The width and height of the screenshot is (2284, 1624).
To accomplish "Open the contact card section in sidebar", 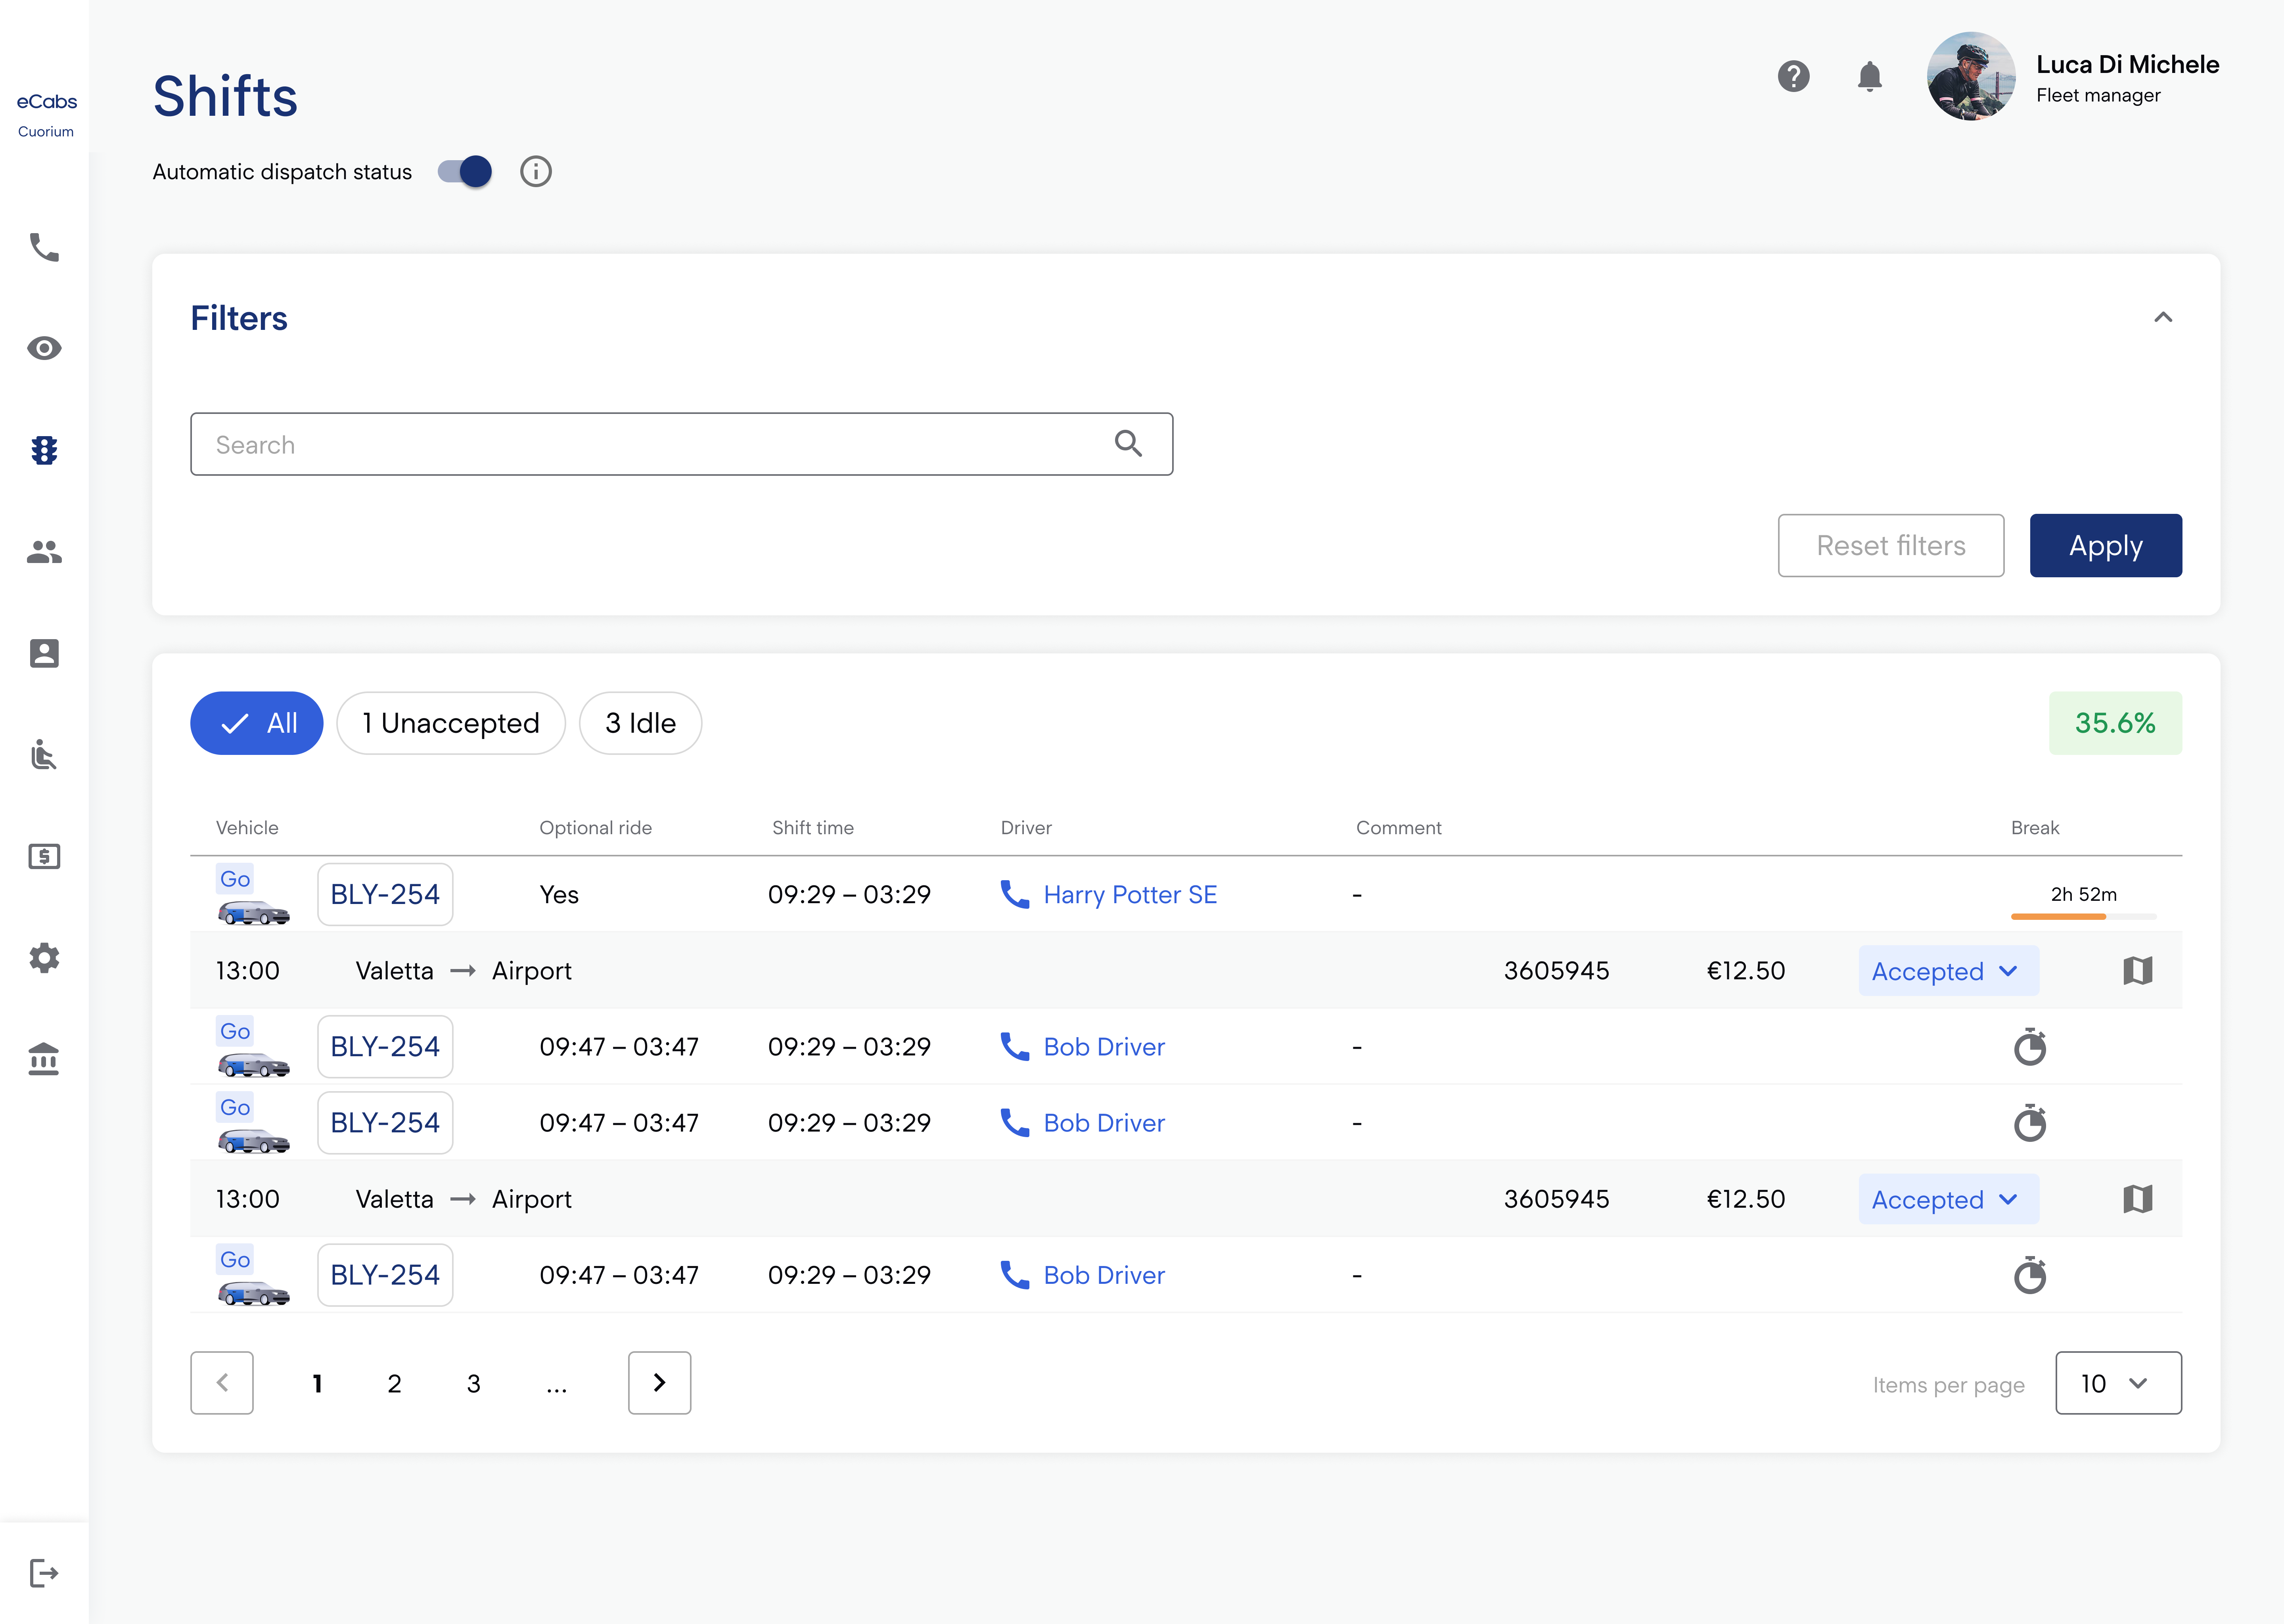I will click(x=44, y=653).
